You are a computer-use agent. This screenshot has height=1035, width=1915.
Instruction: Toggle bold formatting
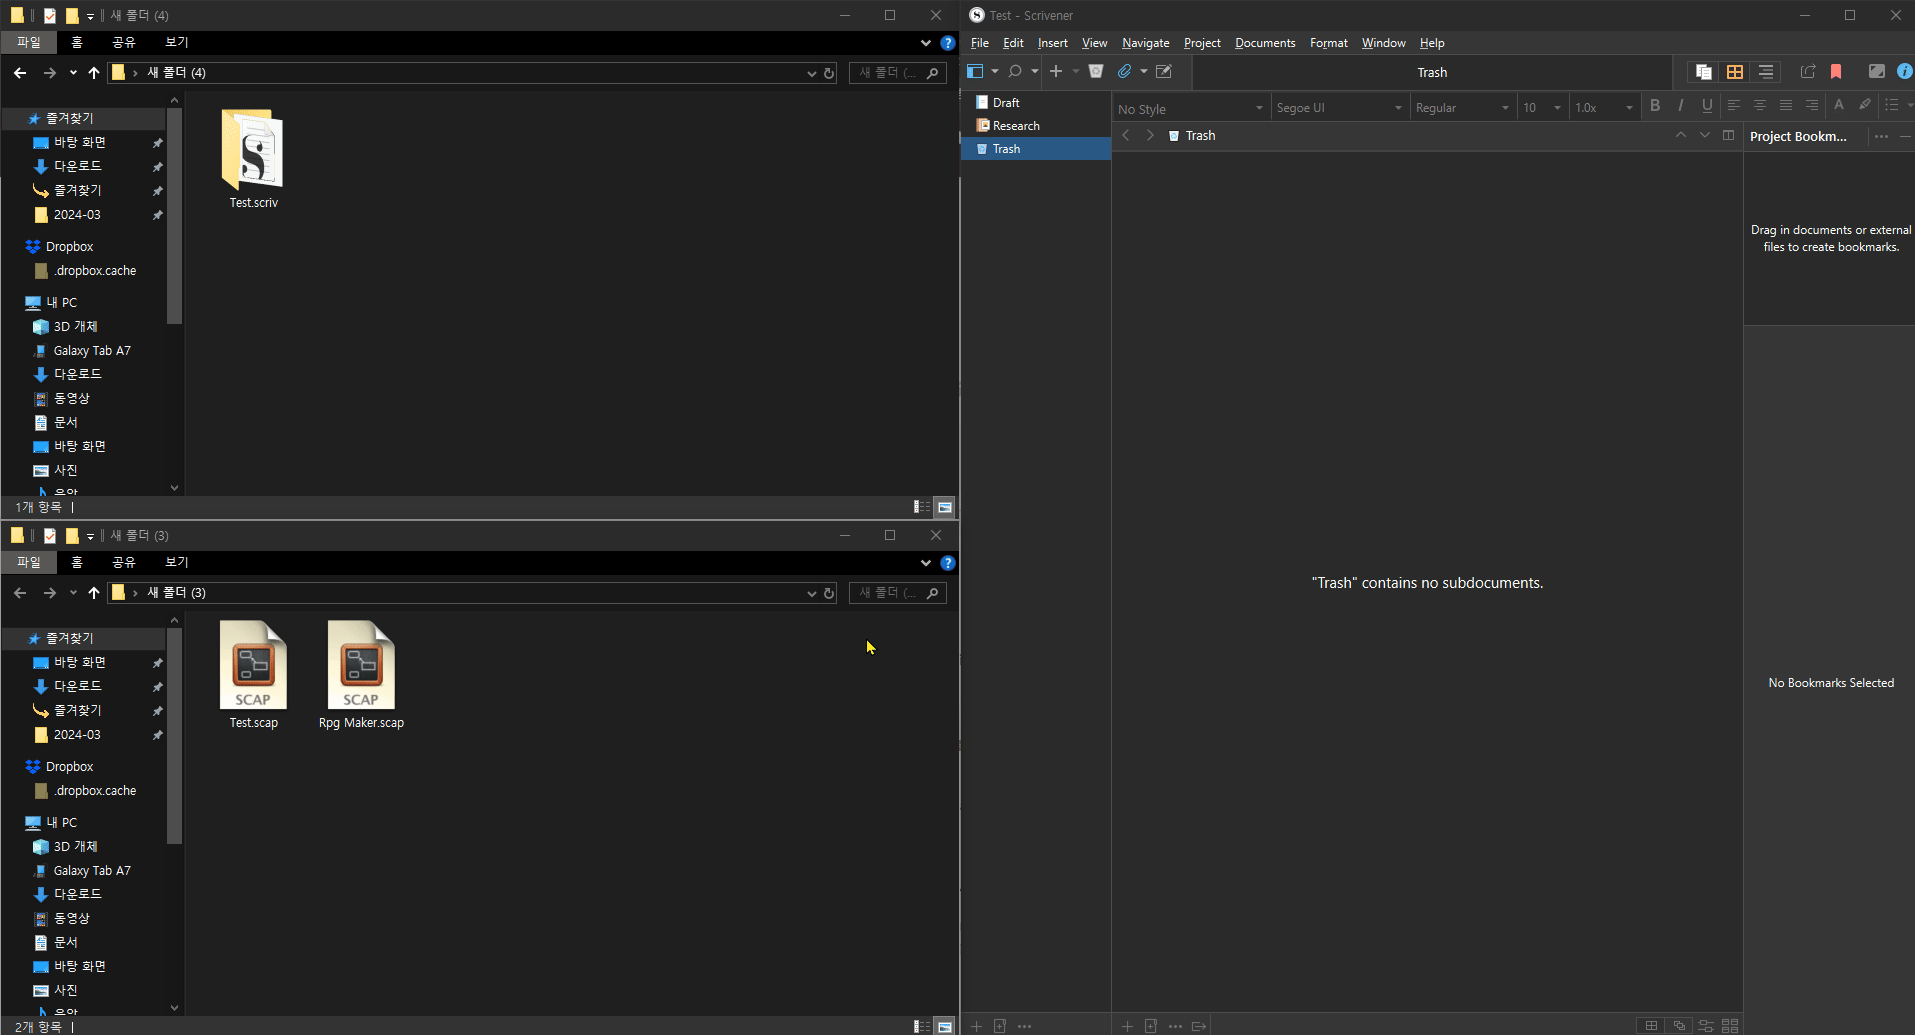1656,105
